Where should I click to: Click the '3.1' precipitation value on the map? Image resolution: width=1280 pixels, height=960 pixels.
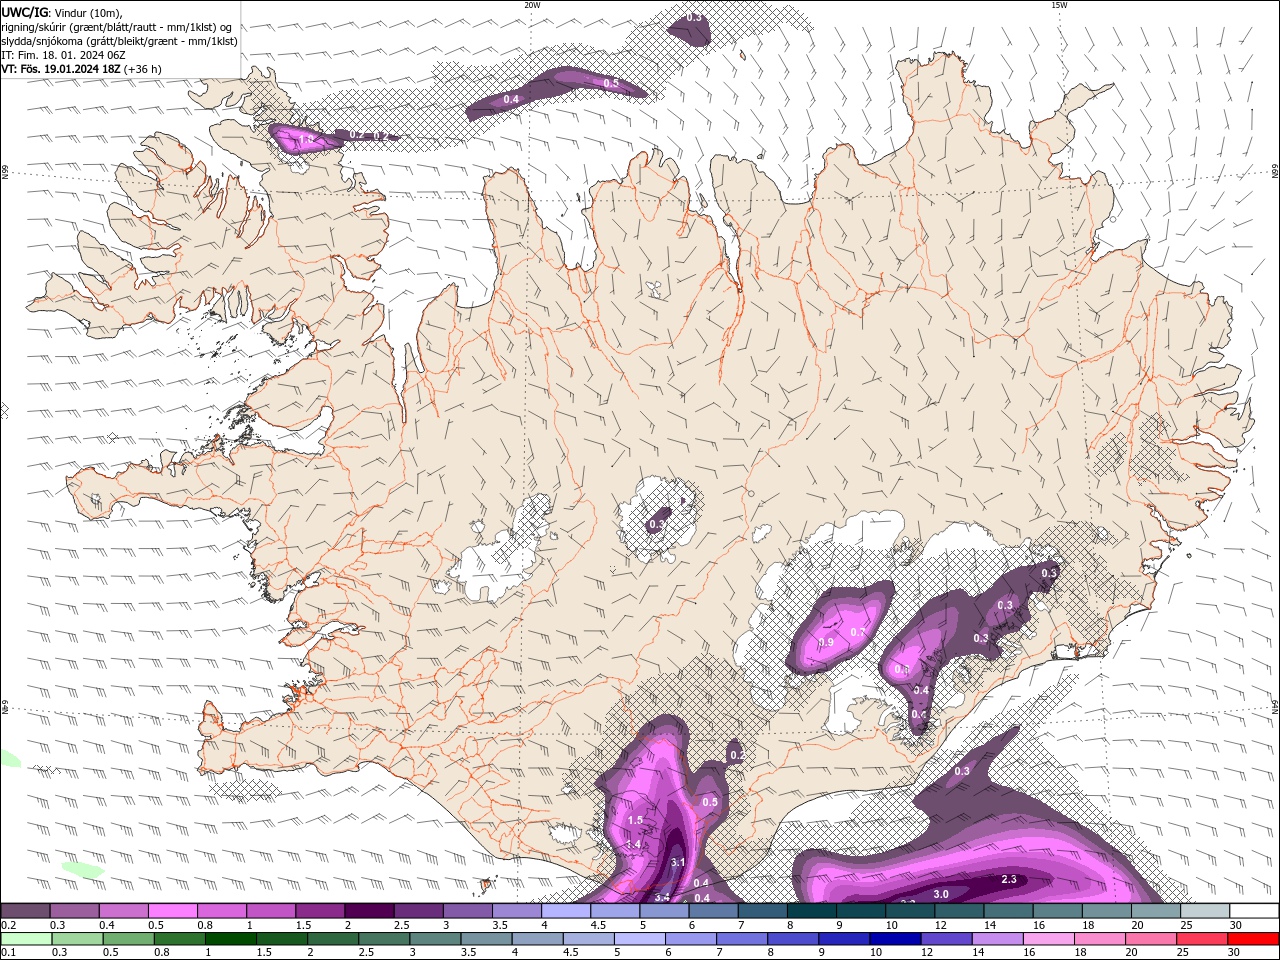click(x=677, y=862)
